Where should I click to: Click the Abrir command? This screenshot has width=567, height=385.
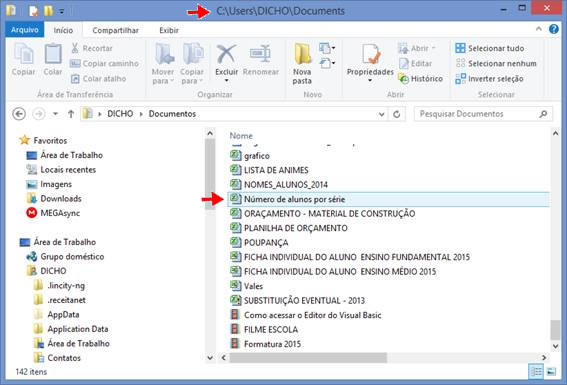416,48
